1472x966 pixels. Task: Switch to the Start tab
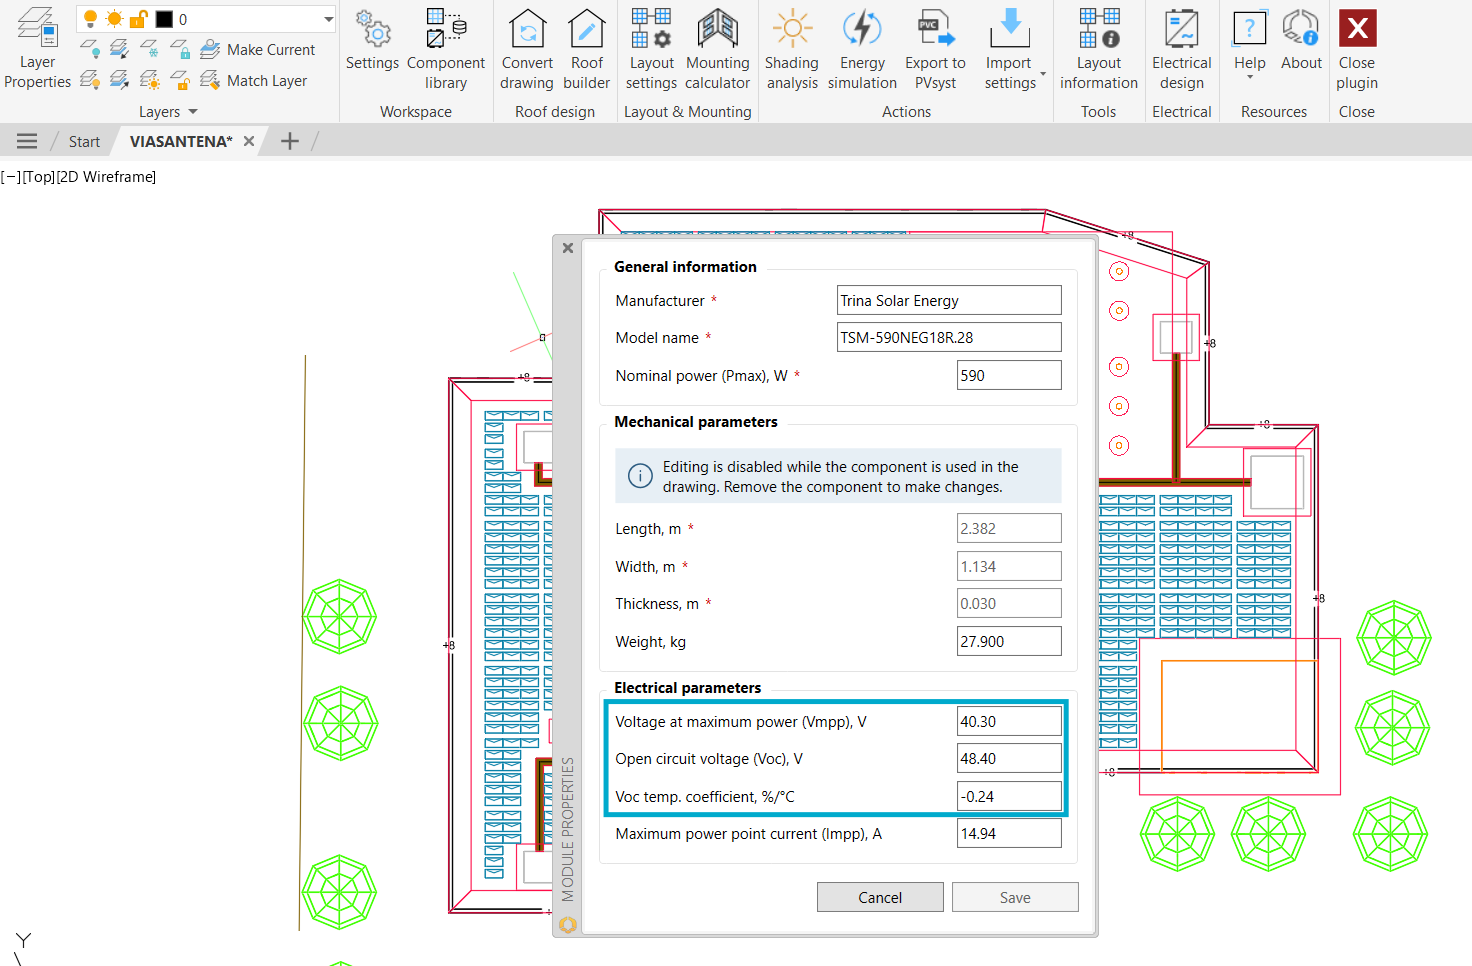[x=84, y=141]
